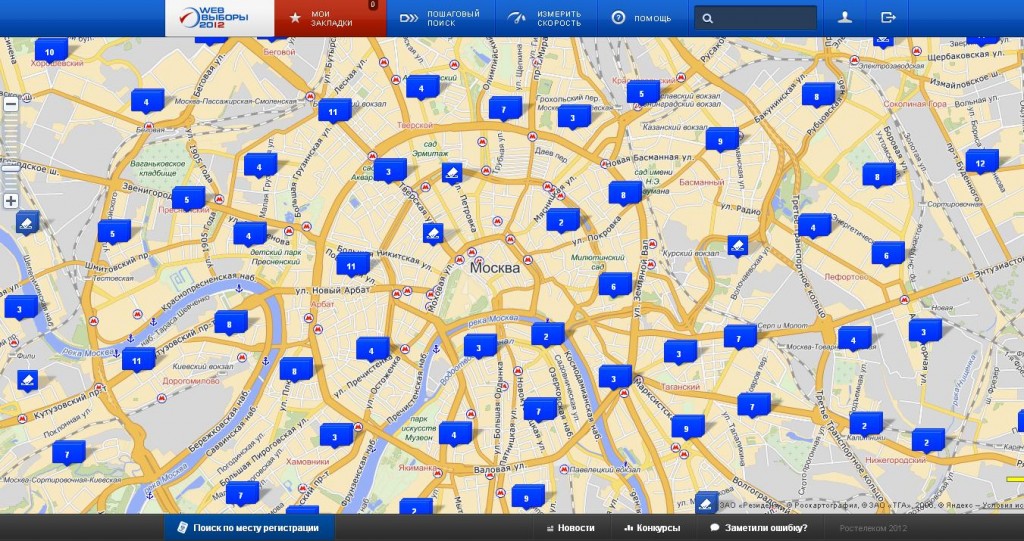Viewport: 1024px width, 541px height.
Task: Select cluster marker numbered 12
Action: click(980, 161)
